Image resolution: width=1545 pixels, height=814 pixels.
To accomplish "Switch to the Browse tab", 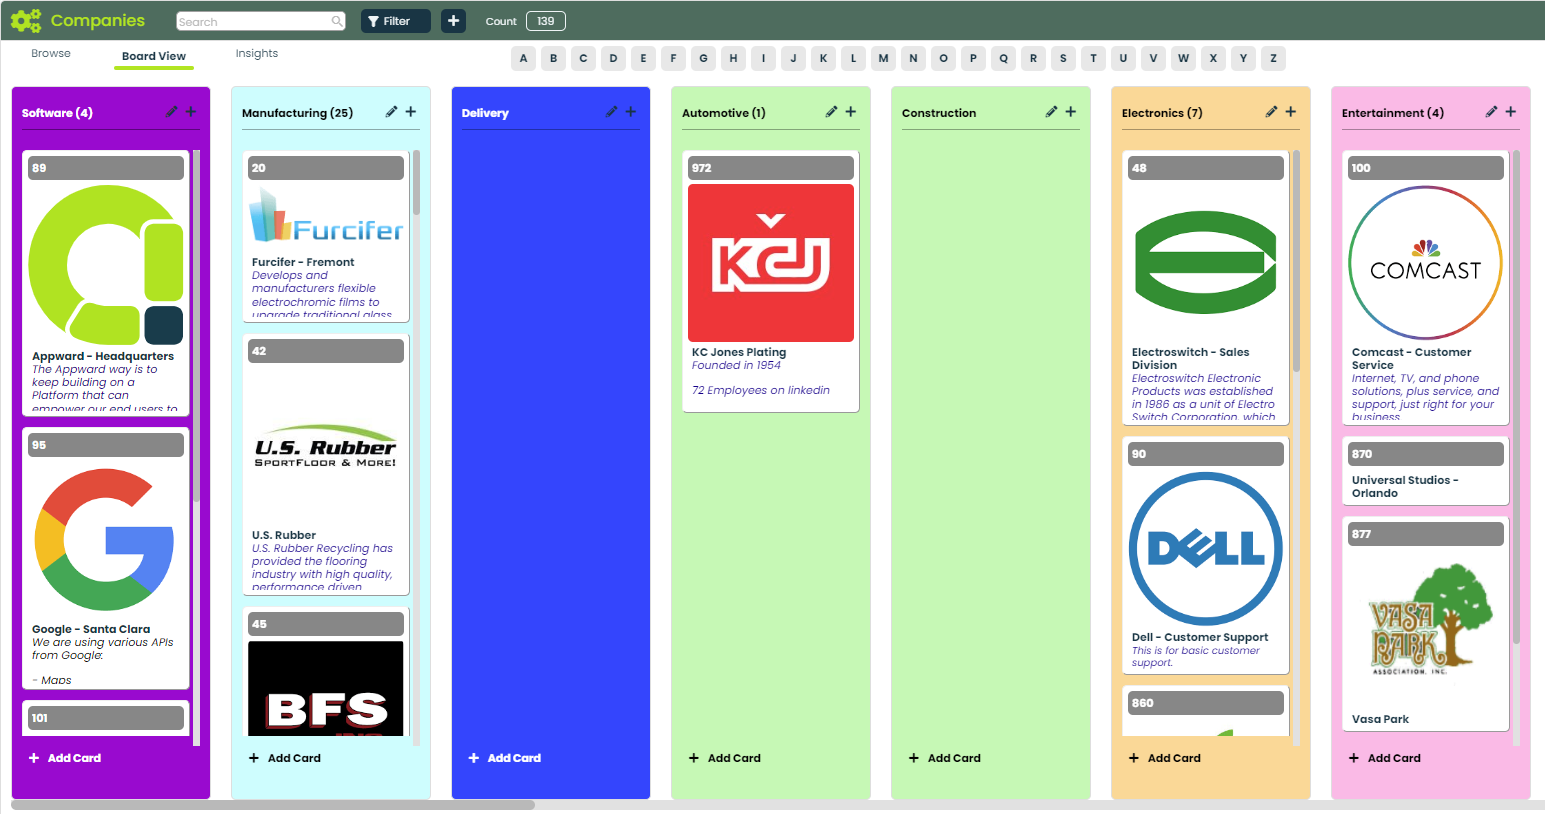I will tap(51, 54).
